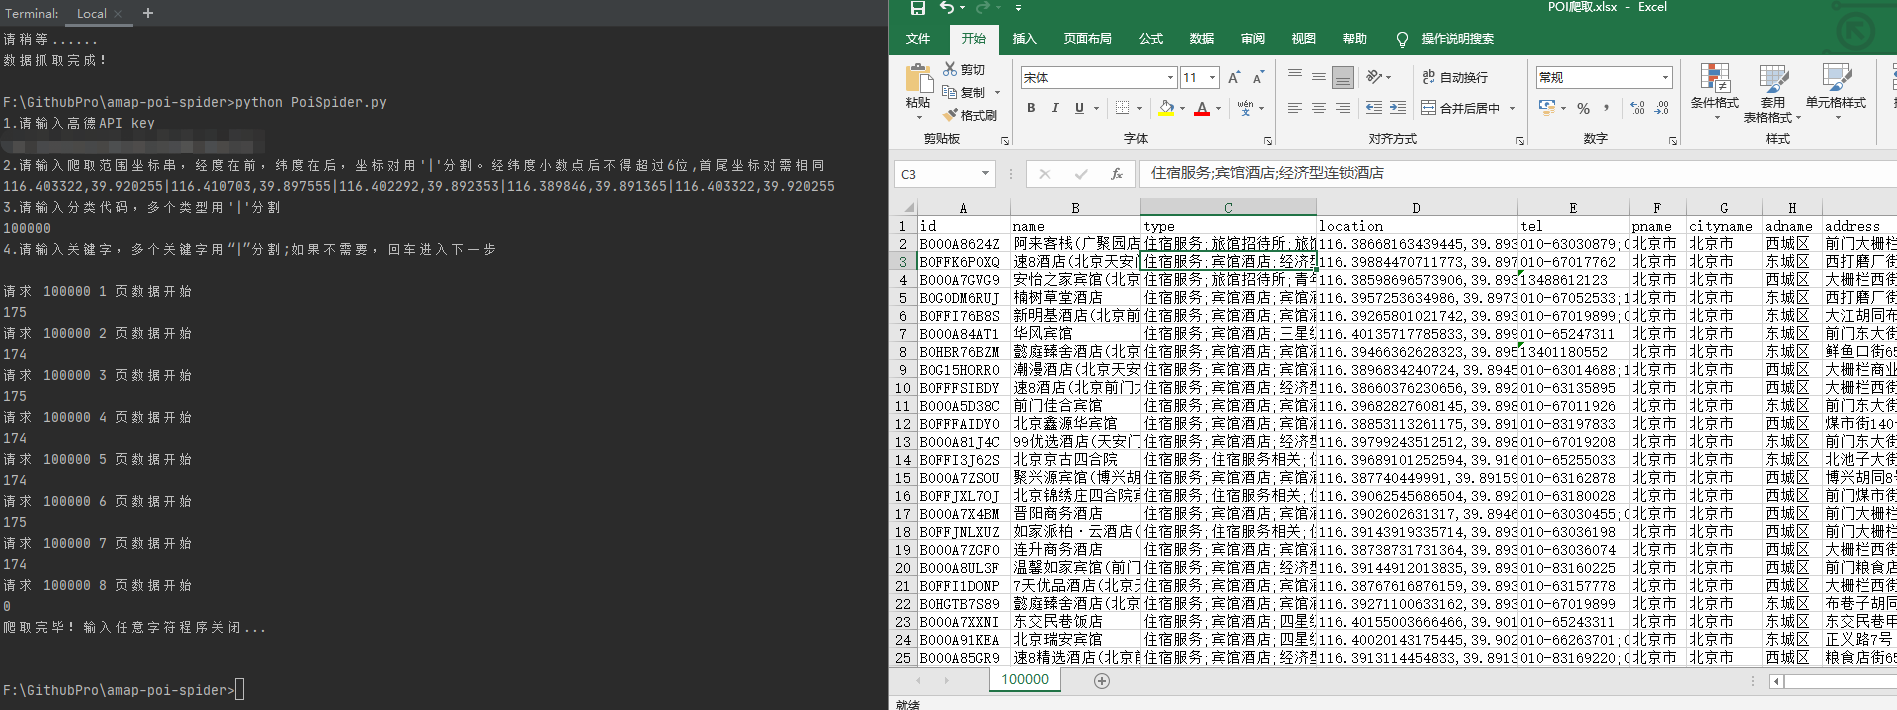Click the increase decimal icon
Viewport: 1897px width, 710px height.
point(1637,108)
